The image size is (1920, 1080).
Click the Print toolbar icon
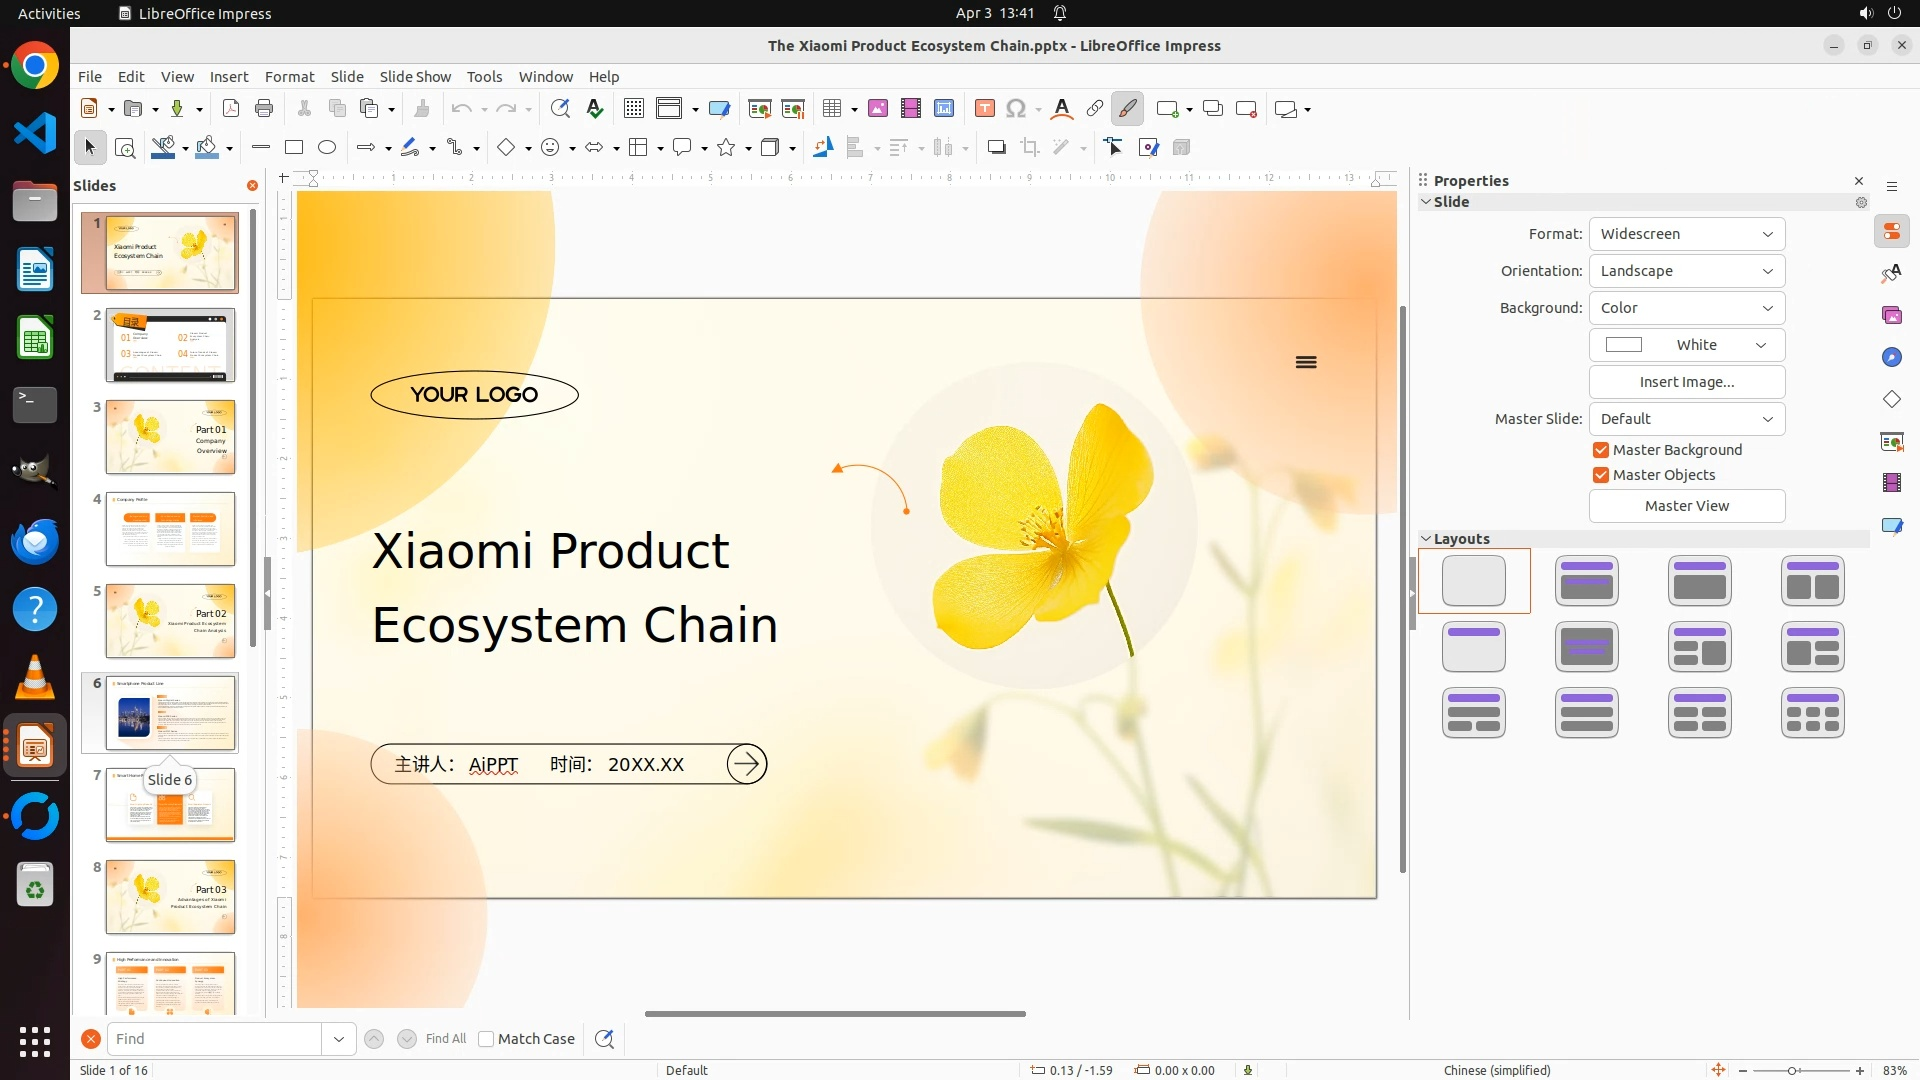click(264, 109)
